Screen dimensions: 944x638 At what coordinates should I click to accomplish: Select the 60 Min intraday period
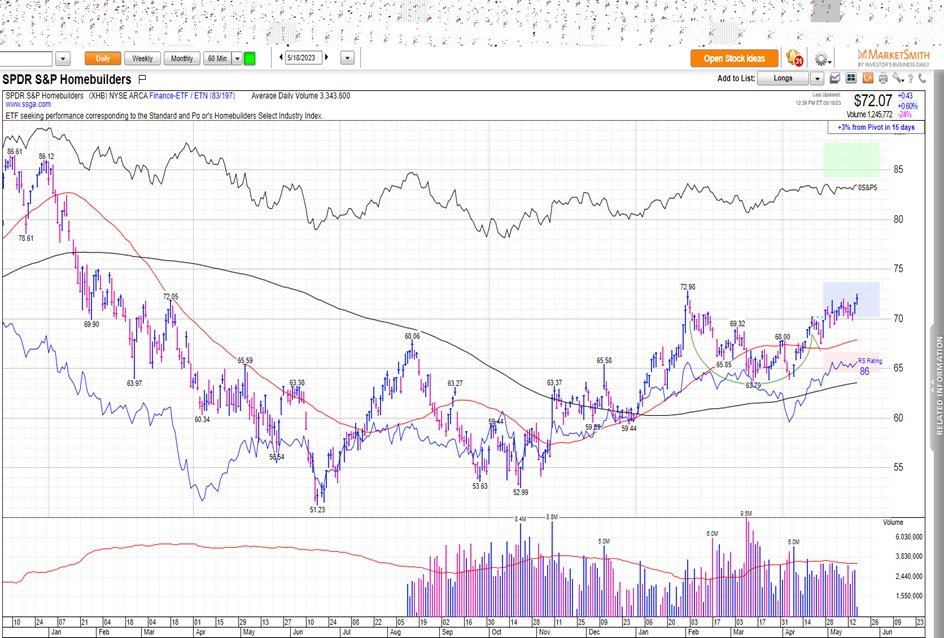tap(217, 58)
